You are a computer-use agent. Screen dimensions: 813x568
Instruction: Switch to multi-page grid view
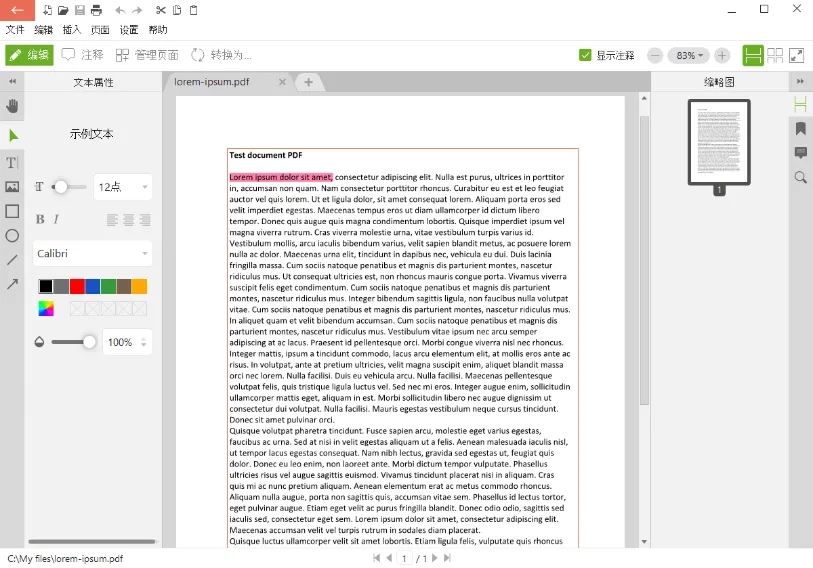[x=775, y=55]
